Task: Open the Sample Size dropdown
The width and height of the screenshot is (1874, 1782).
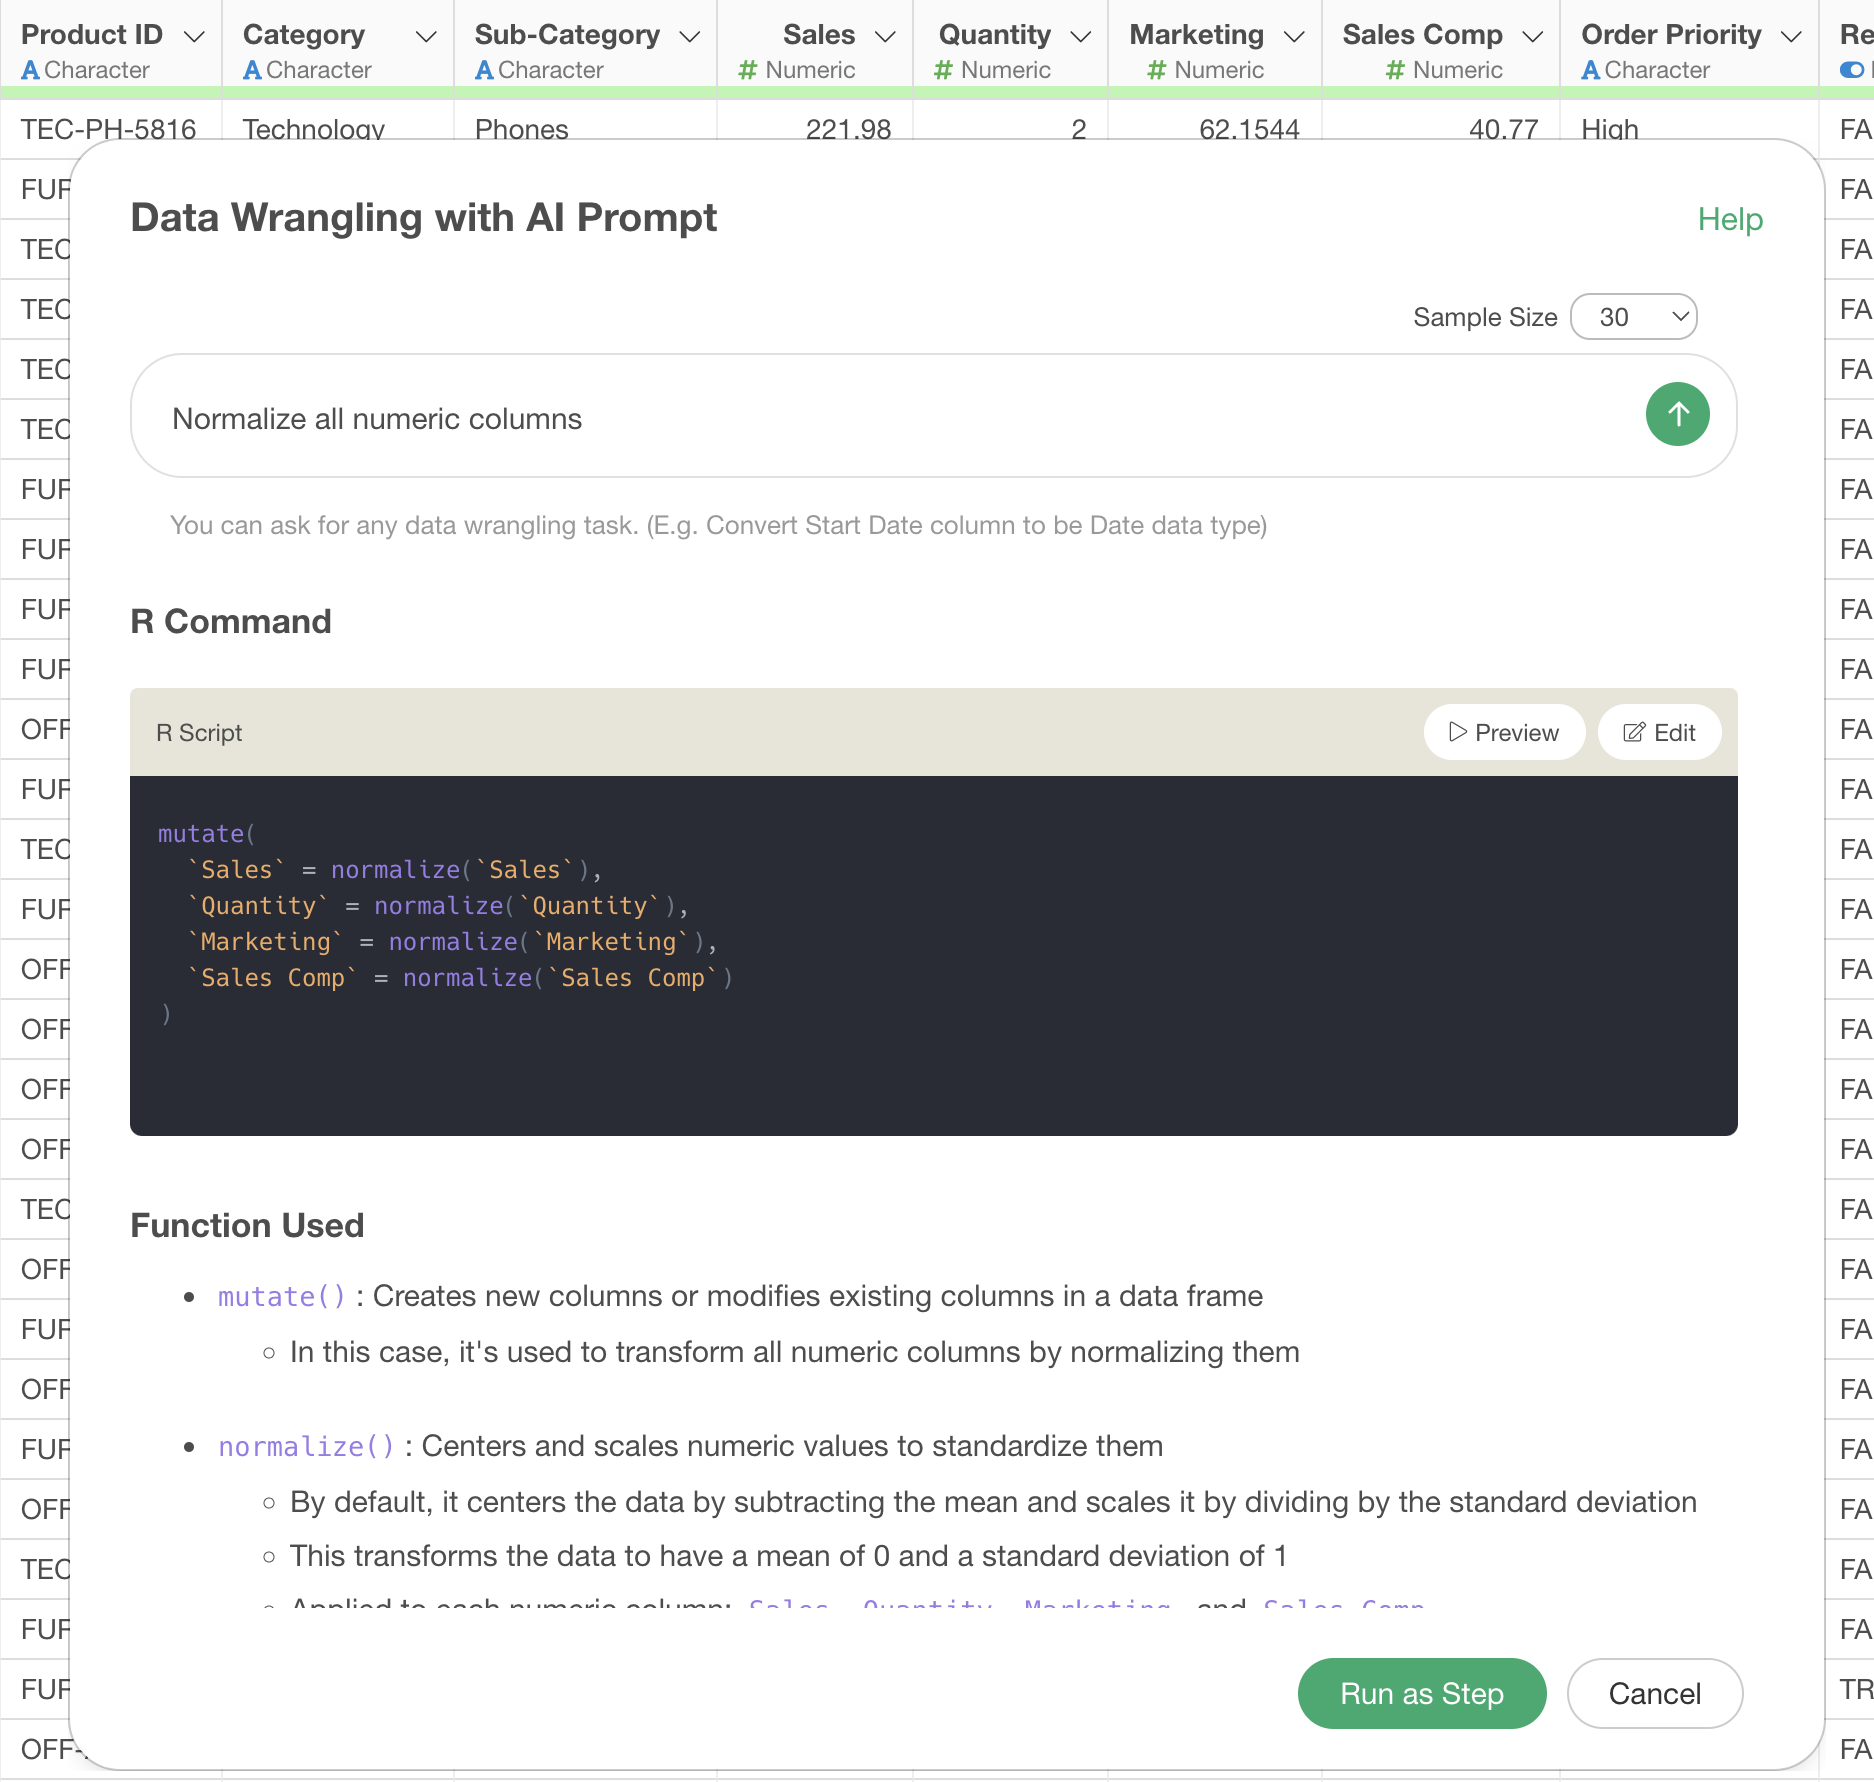Action: tap(1634, 317)
